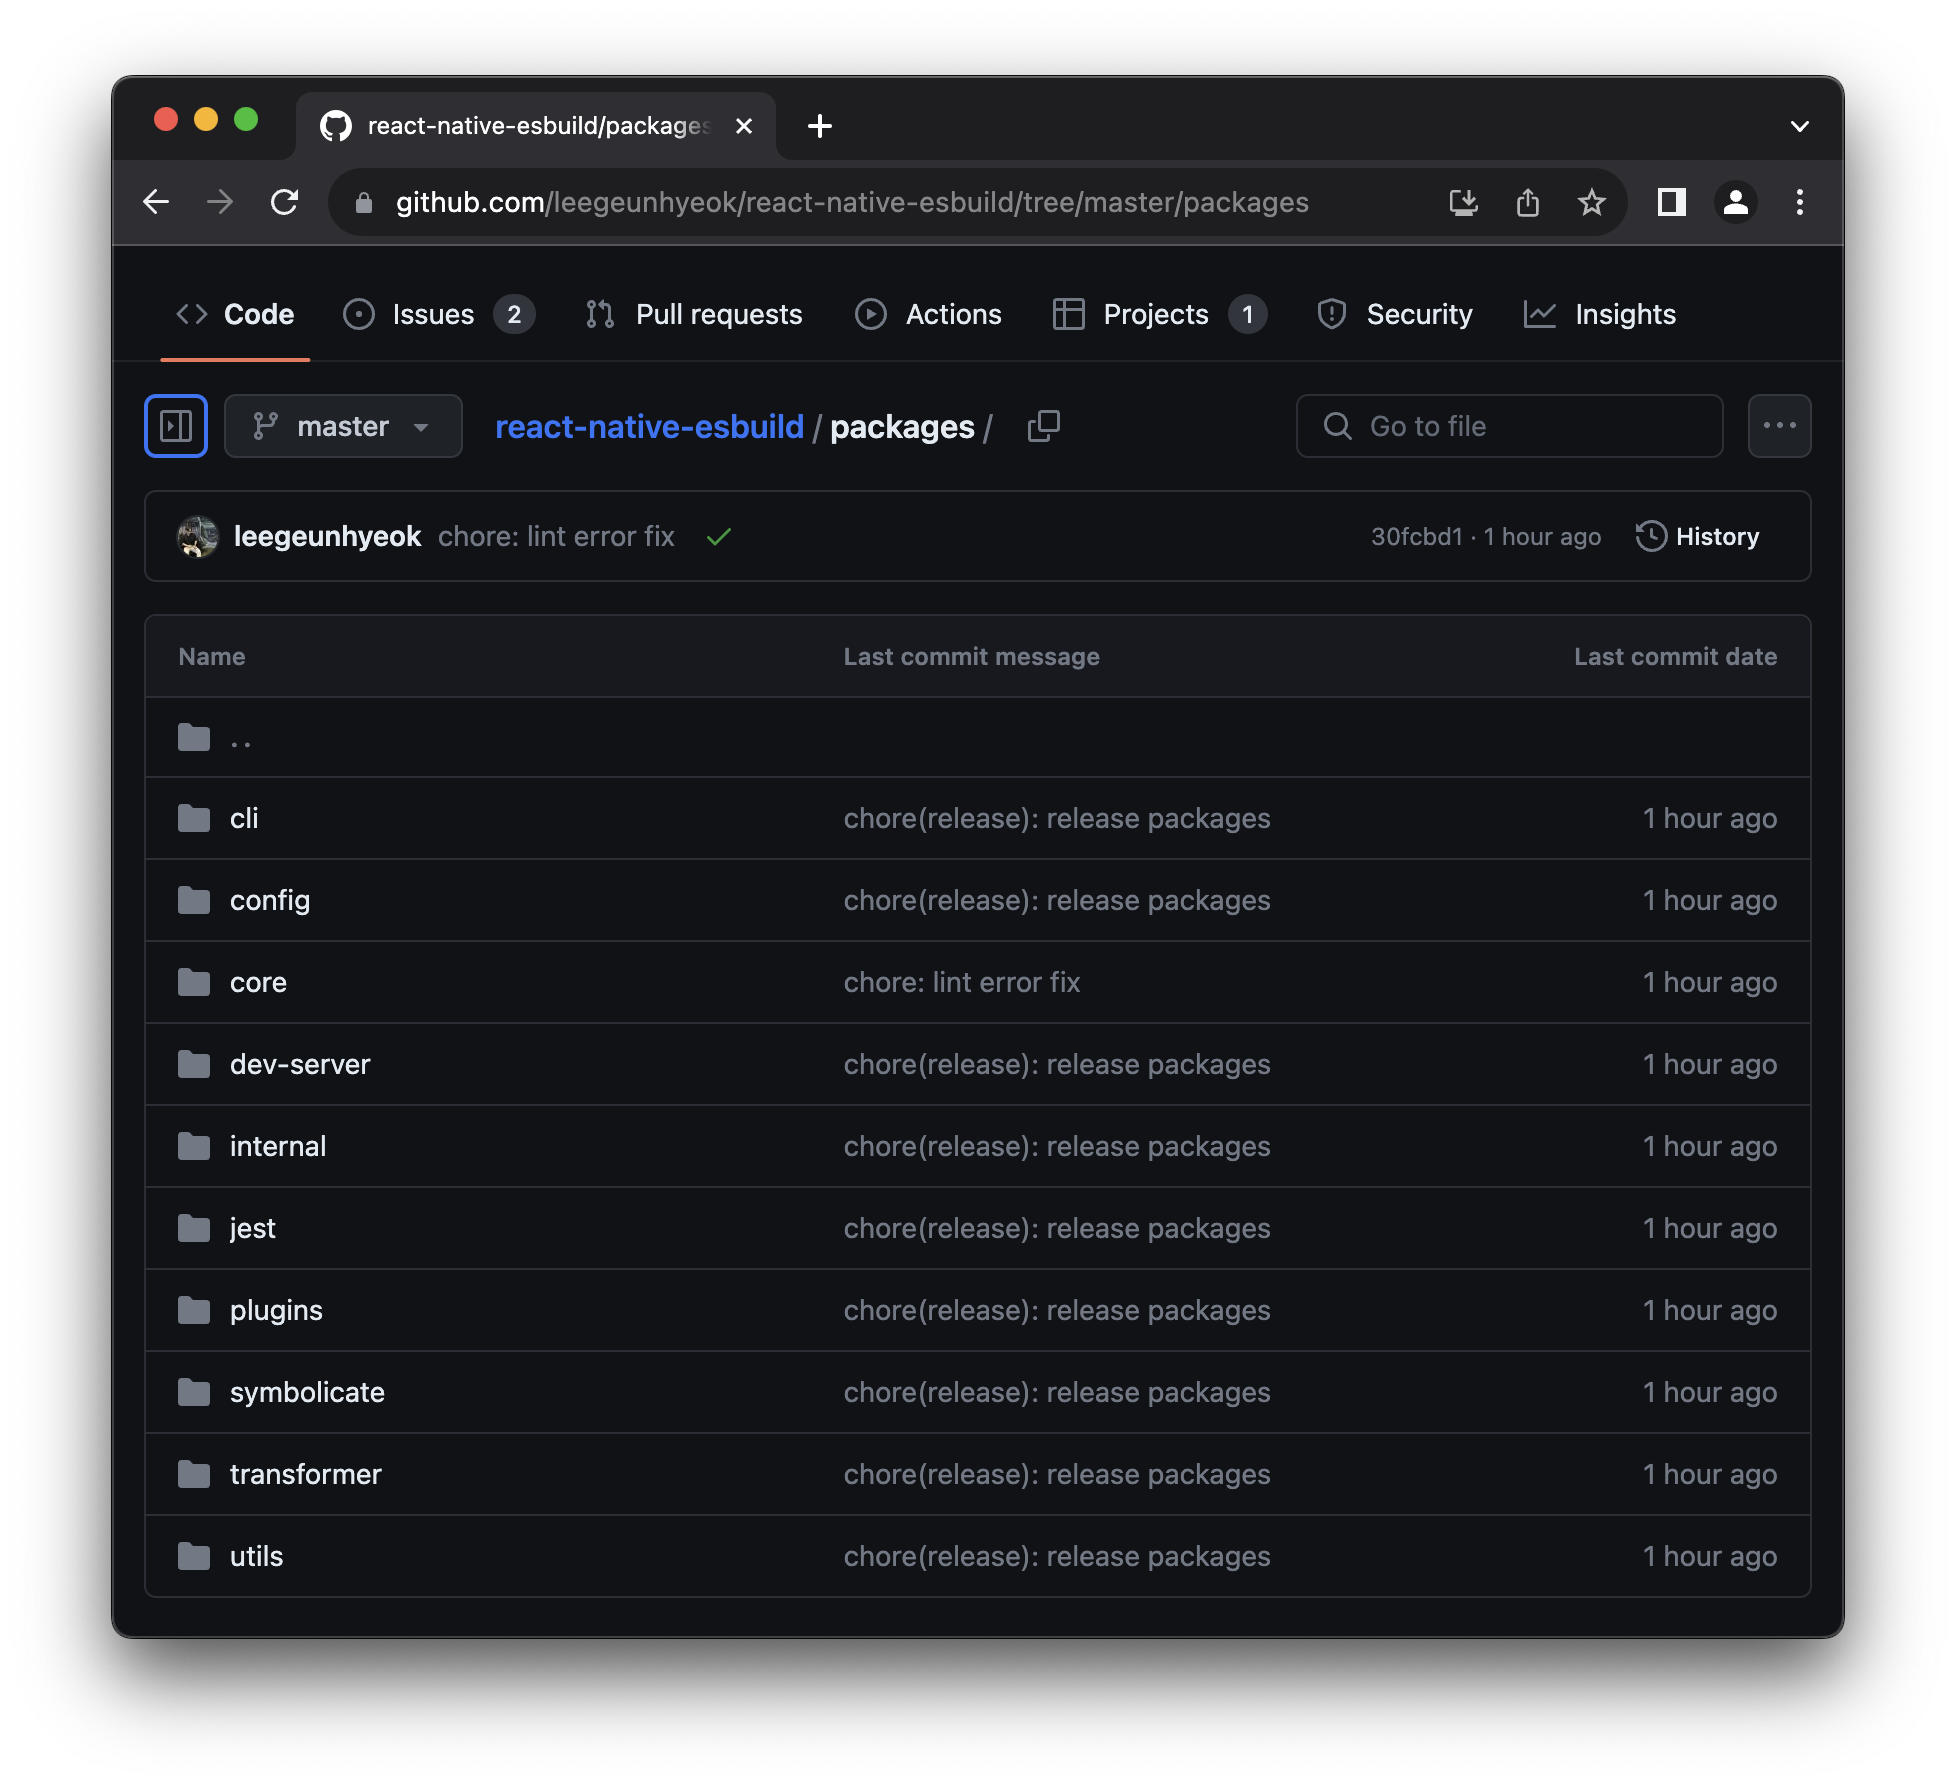Viewport: 1956px width, 1786px height.
Task: Open the core folder
Action: pyautogui.click(x=258, y=982)
